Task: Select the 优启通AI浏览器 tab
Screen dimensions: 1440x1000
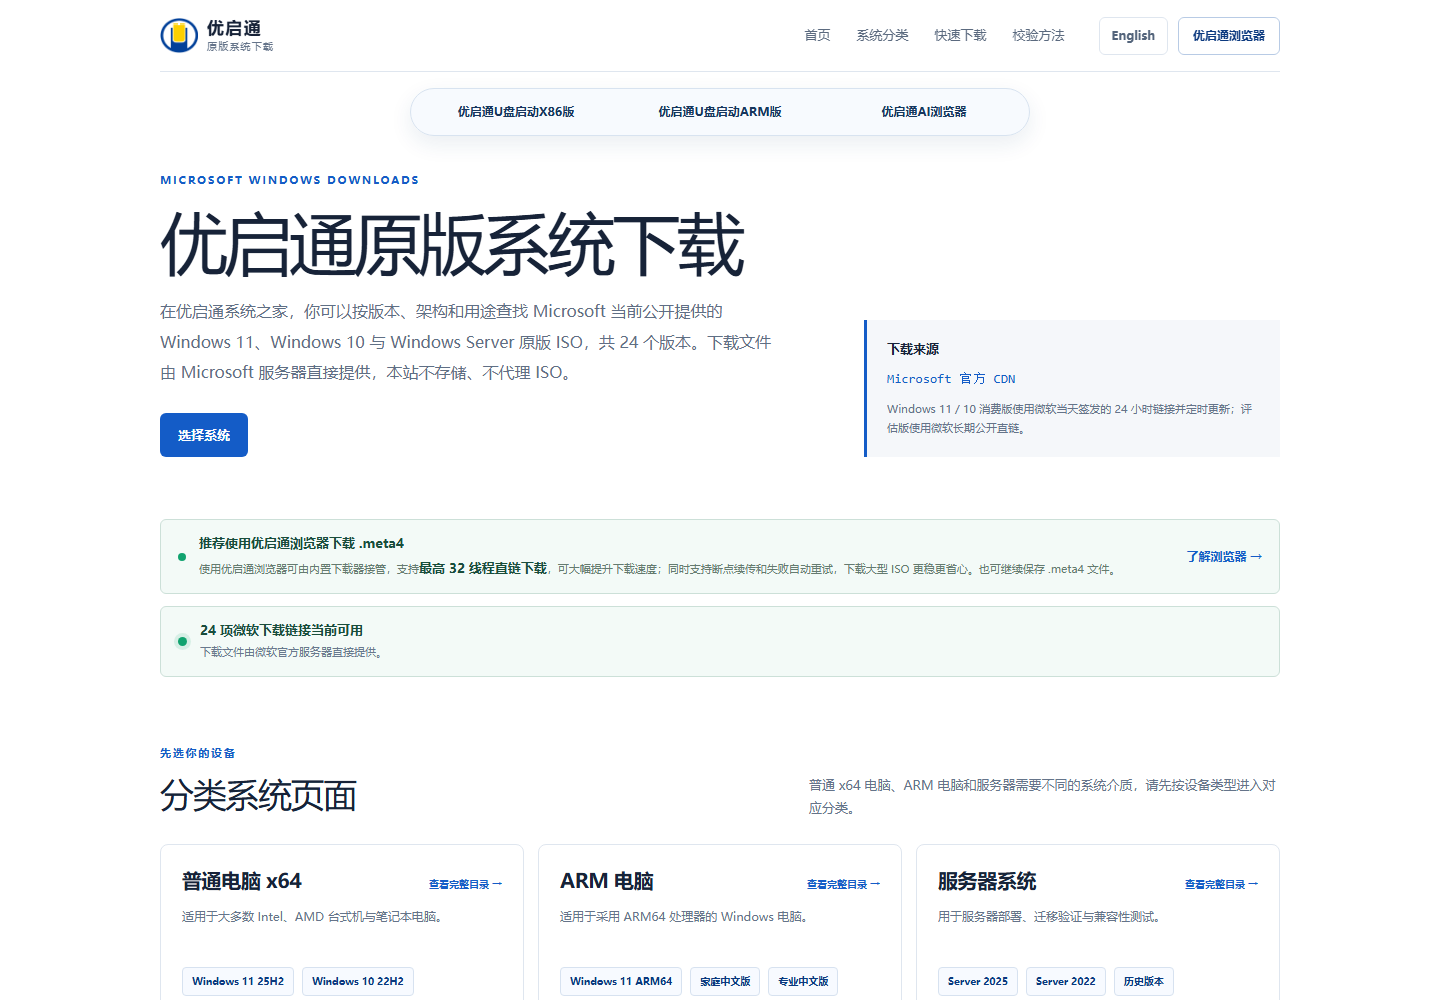Action: pos(924,112)
